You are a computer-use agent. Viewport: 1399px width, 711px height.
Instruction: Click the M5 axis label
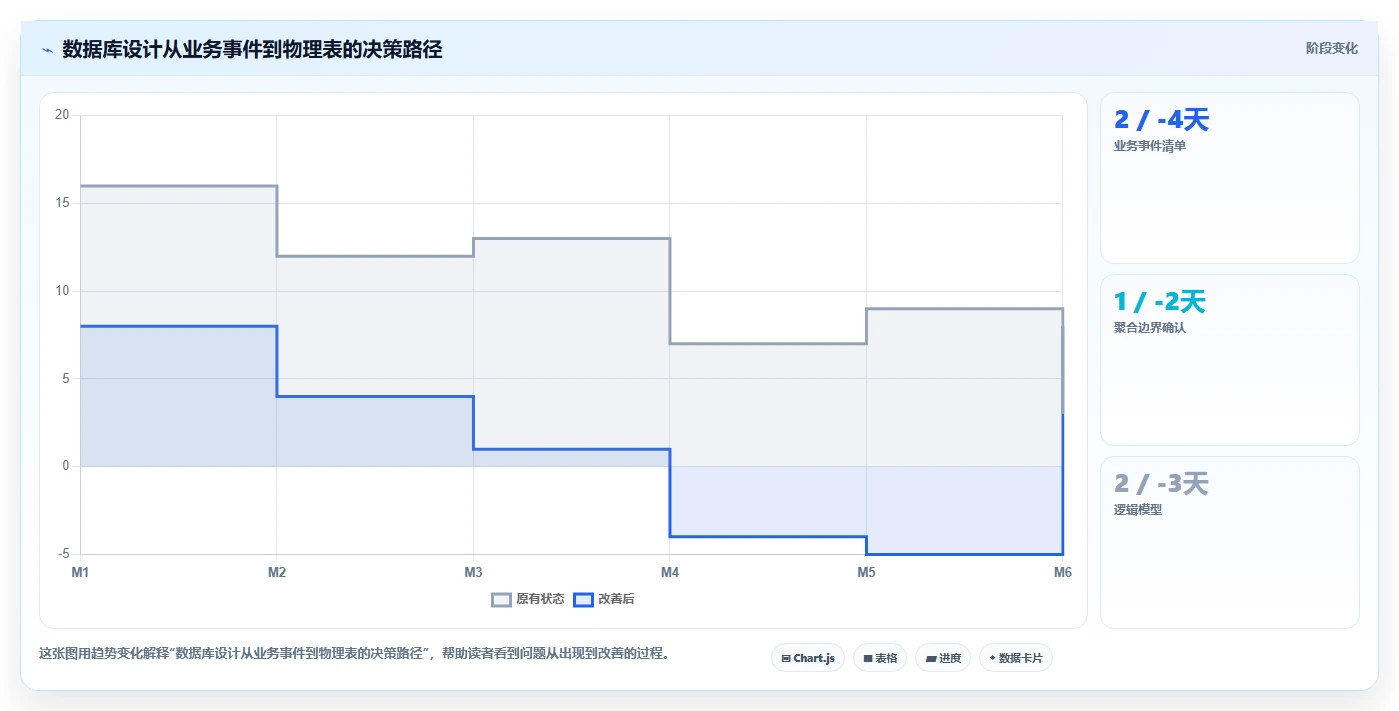coord(866,572)
